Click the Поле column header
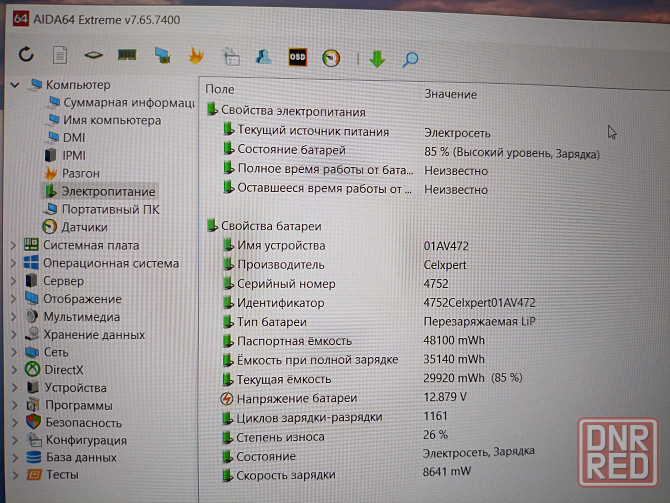The height and width of the screenshot is (503, 670). tap(220, 89)
